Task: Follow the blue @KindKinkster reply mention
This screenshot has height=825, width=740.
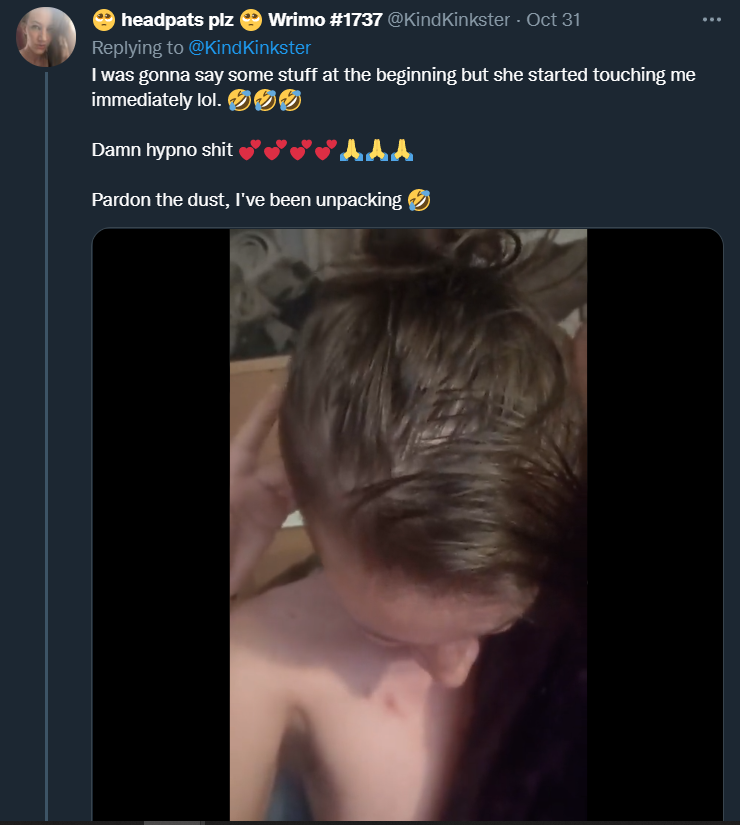Action: (x=249, y=48)
